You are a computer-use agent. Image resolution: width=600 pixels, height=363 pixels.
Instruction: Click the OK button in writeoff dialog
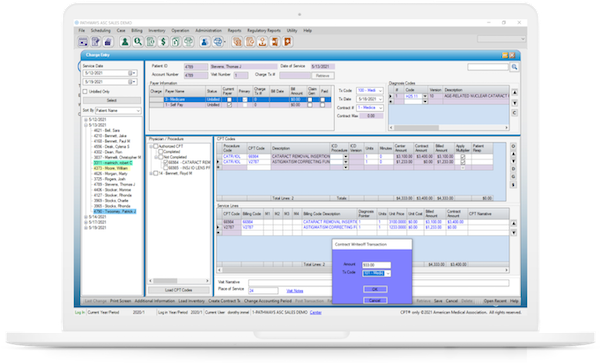[375, 289]
